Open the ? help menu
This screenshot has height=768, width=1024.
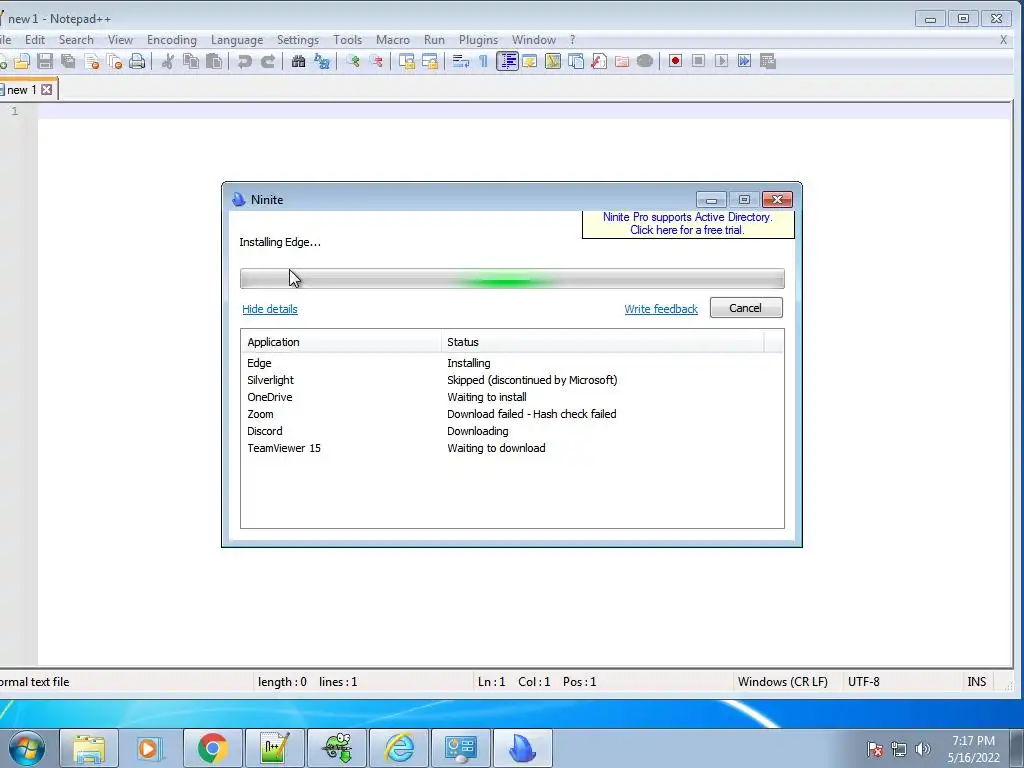point(573,40)
